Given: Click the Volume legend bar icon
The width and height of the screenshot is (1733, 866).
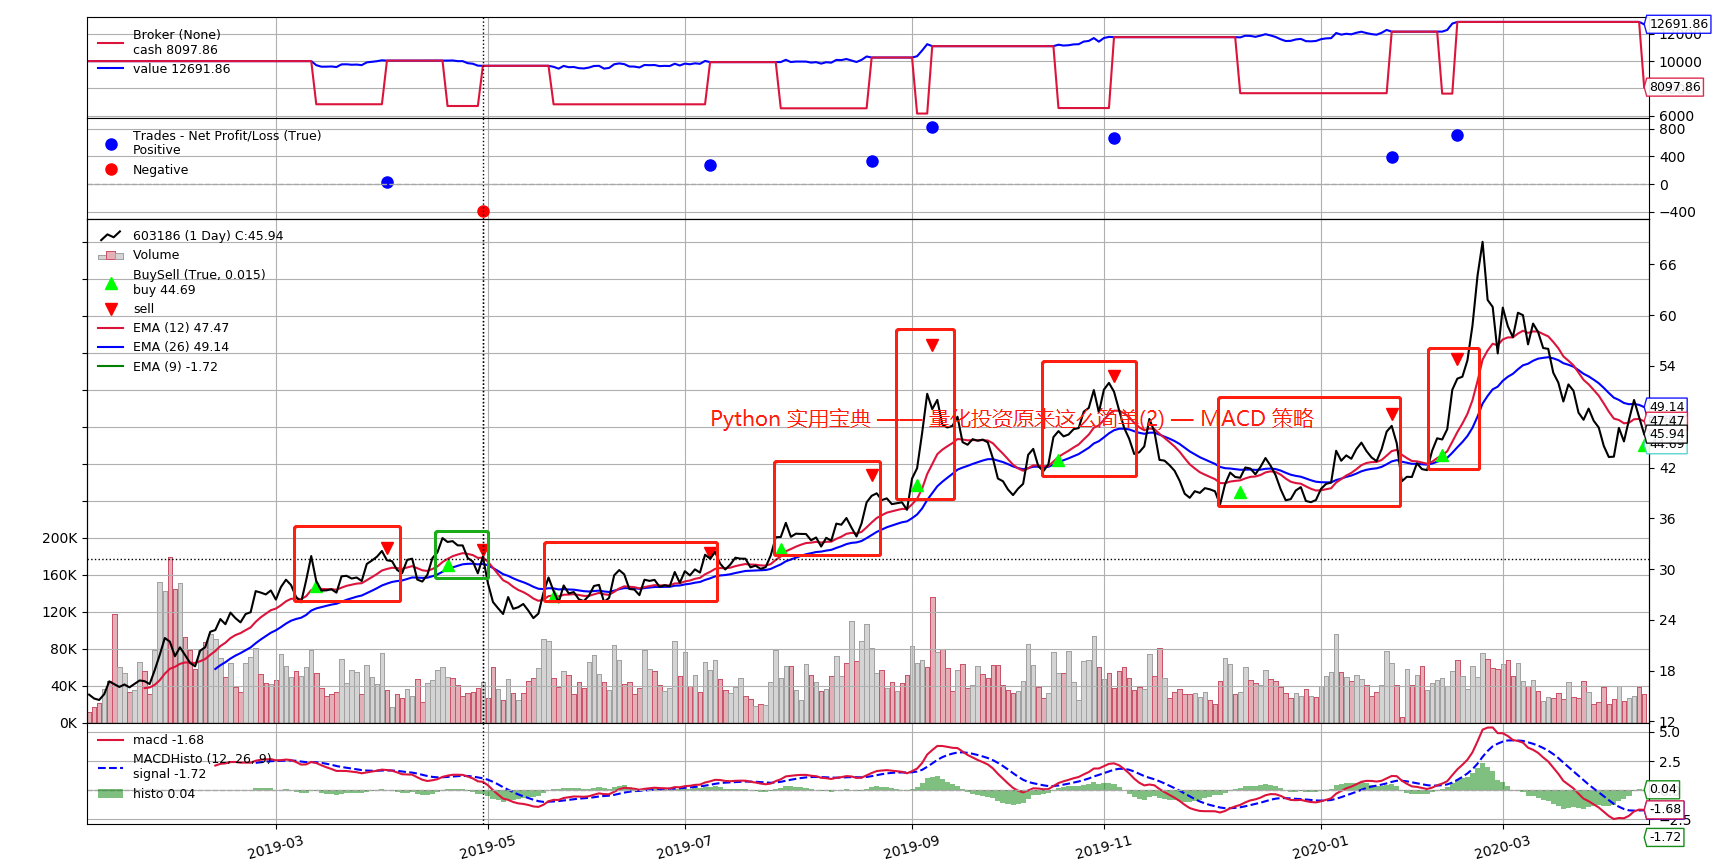Looking at the screenshot, I should click(x=111, y=255).
